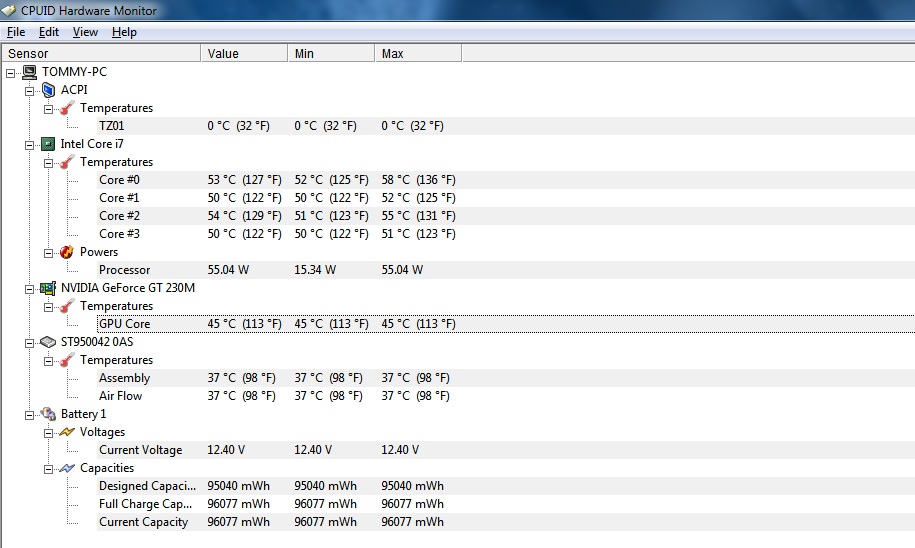Click the ACPI chip icon
Image resolution: width=915 pixels, height=548 pixels.
point(48,90)
